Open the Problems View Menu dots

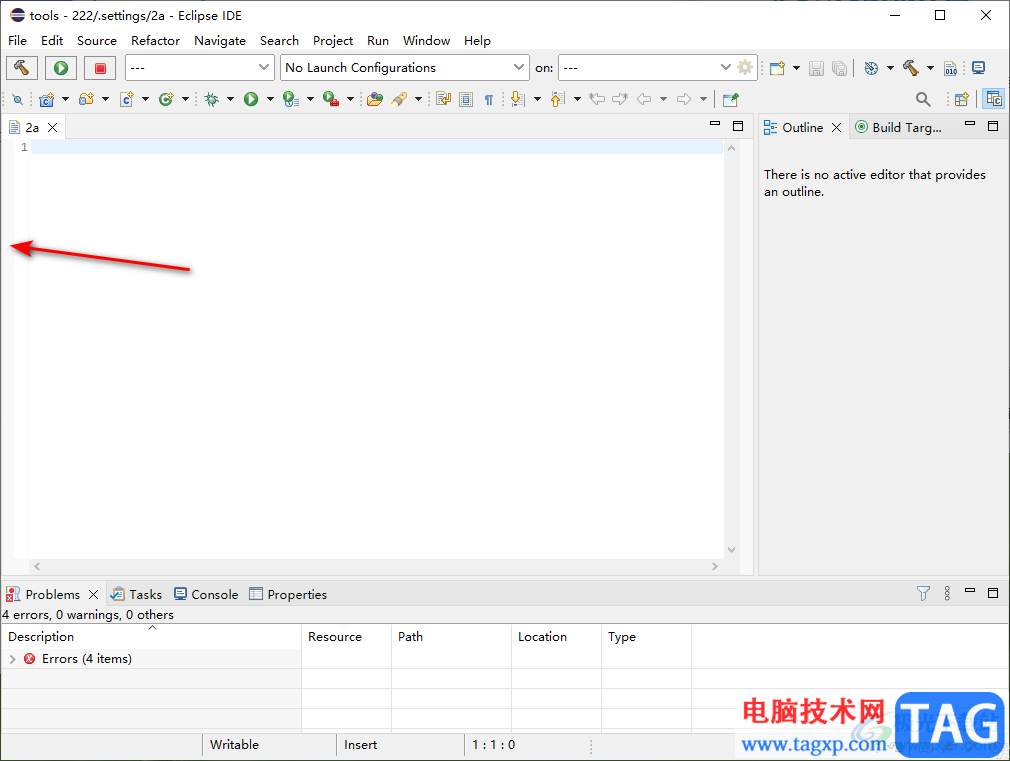click(947, 593)
